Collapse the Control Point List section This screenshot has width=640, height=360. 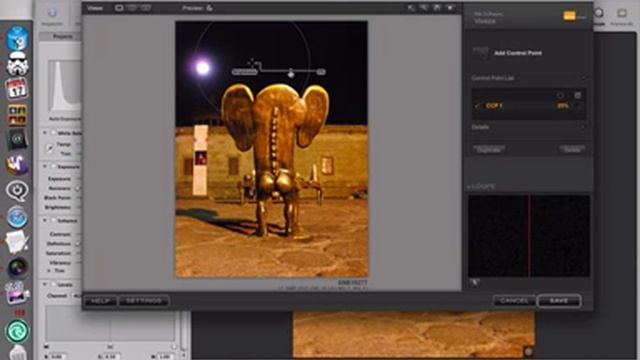pyautogui.click(x=583, y=78)
